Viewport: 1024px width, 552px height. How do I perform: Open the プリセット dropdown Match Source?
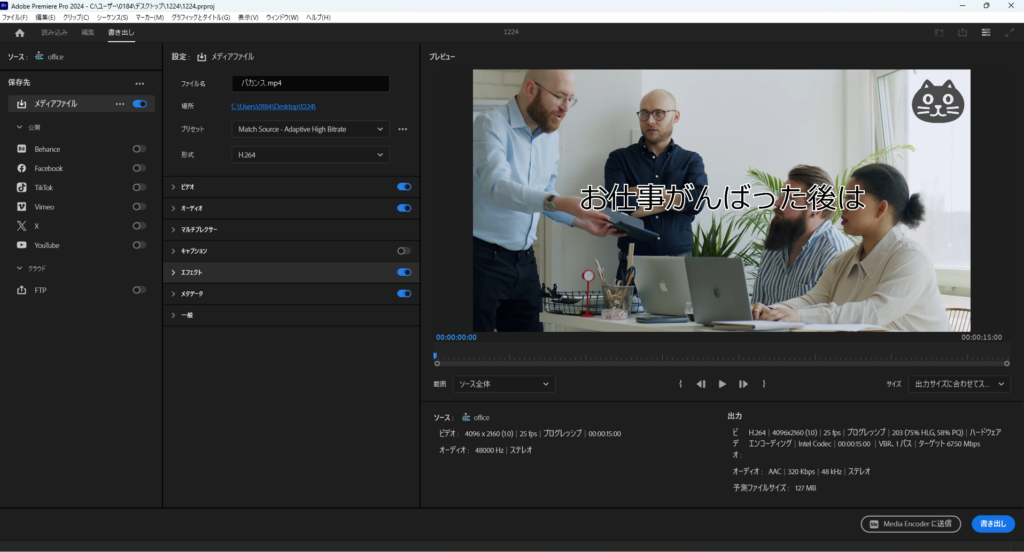[x=310, y=129]
